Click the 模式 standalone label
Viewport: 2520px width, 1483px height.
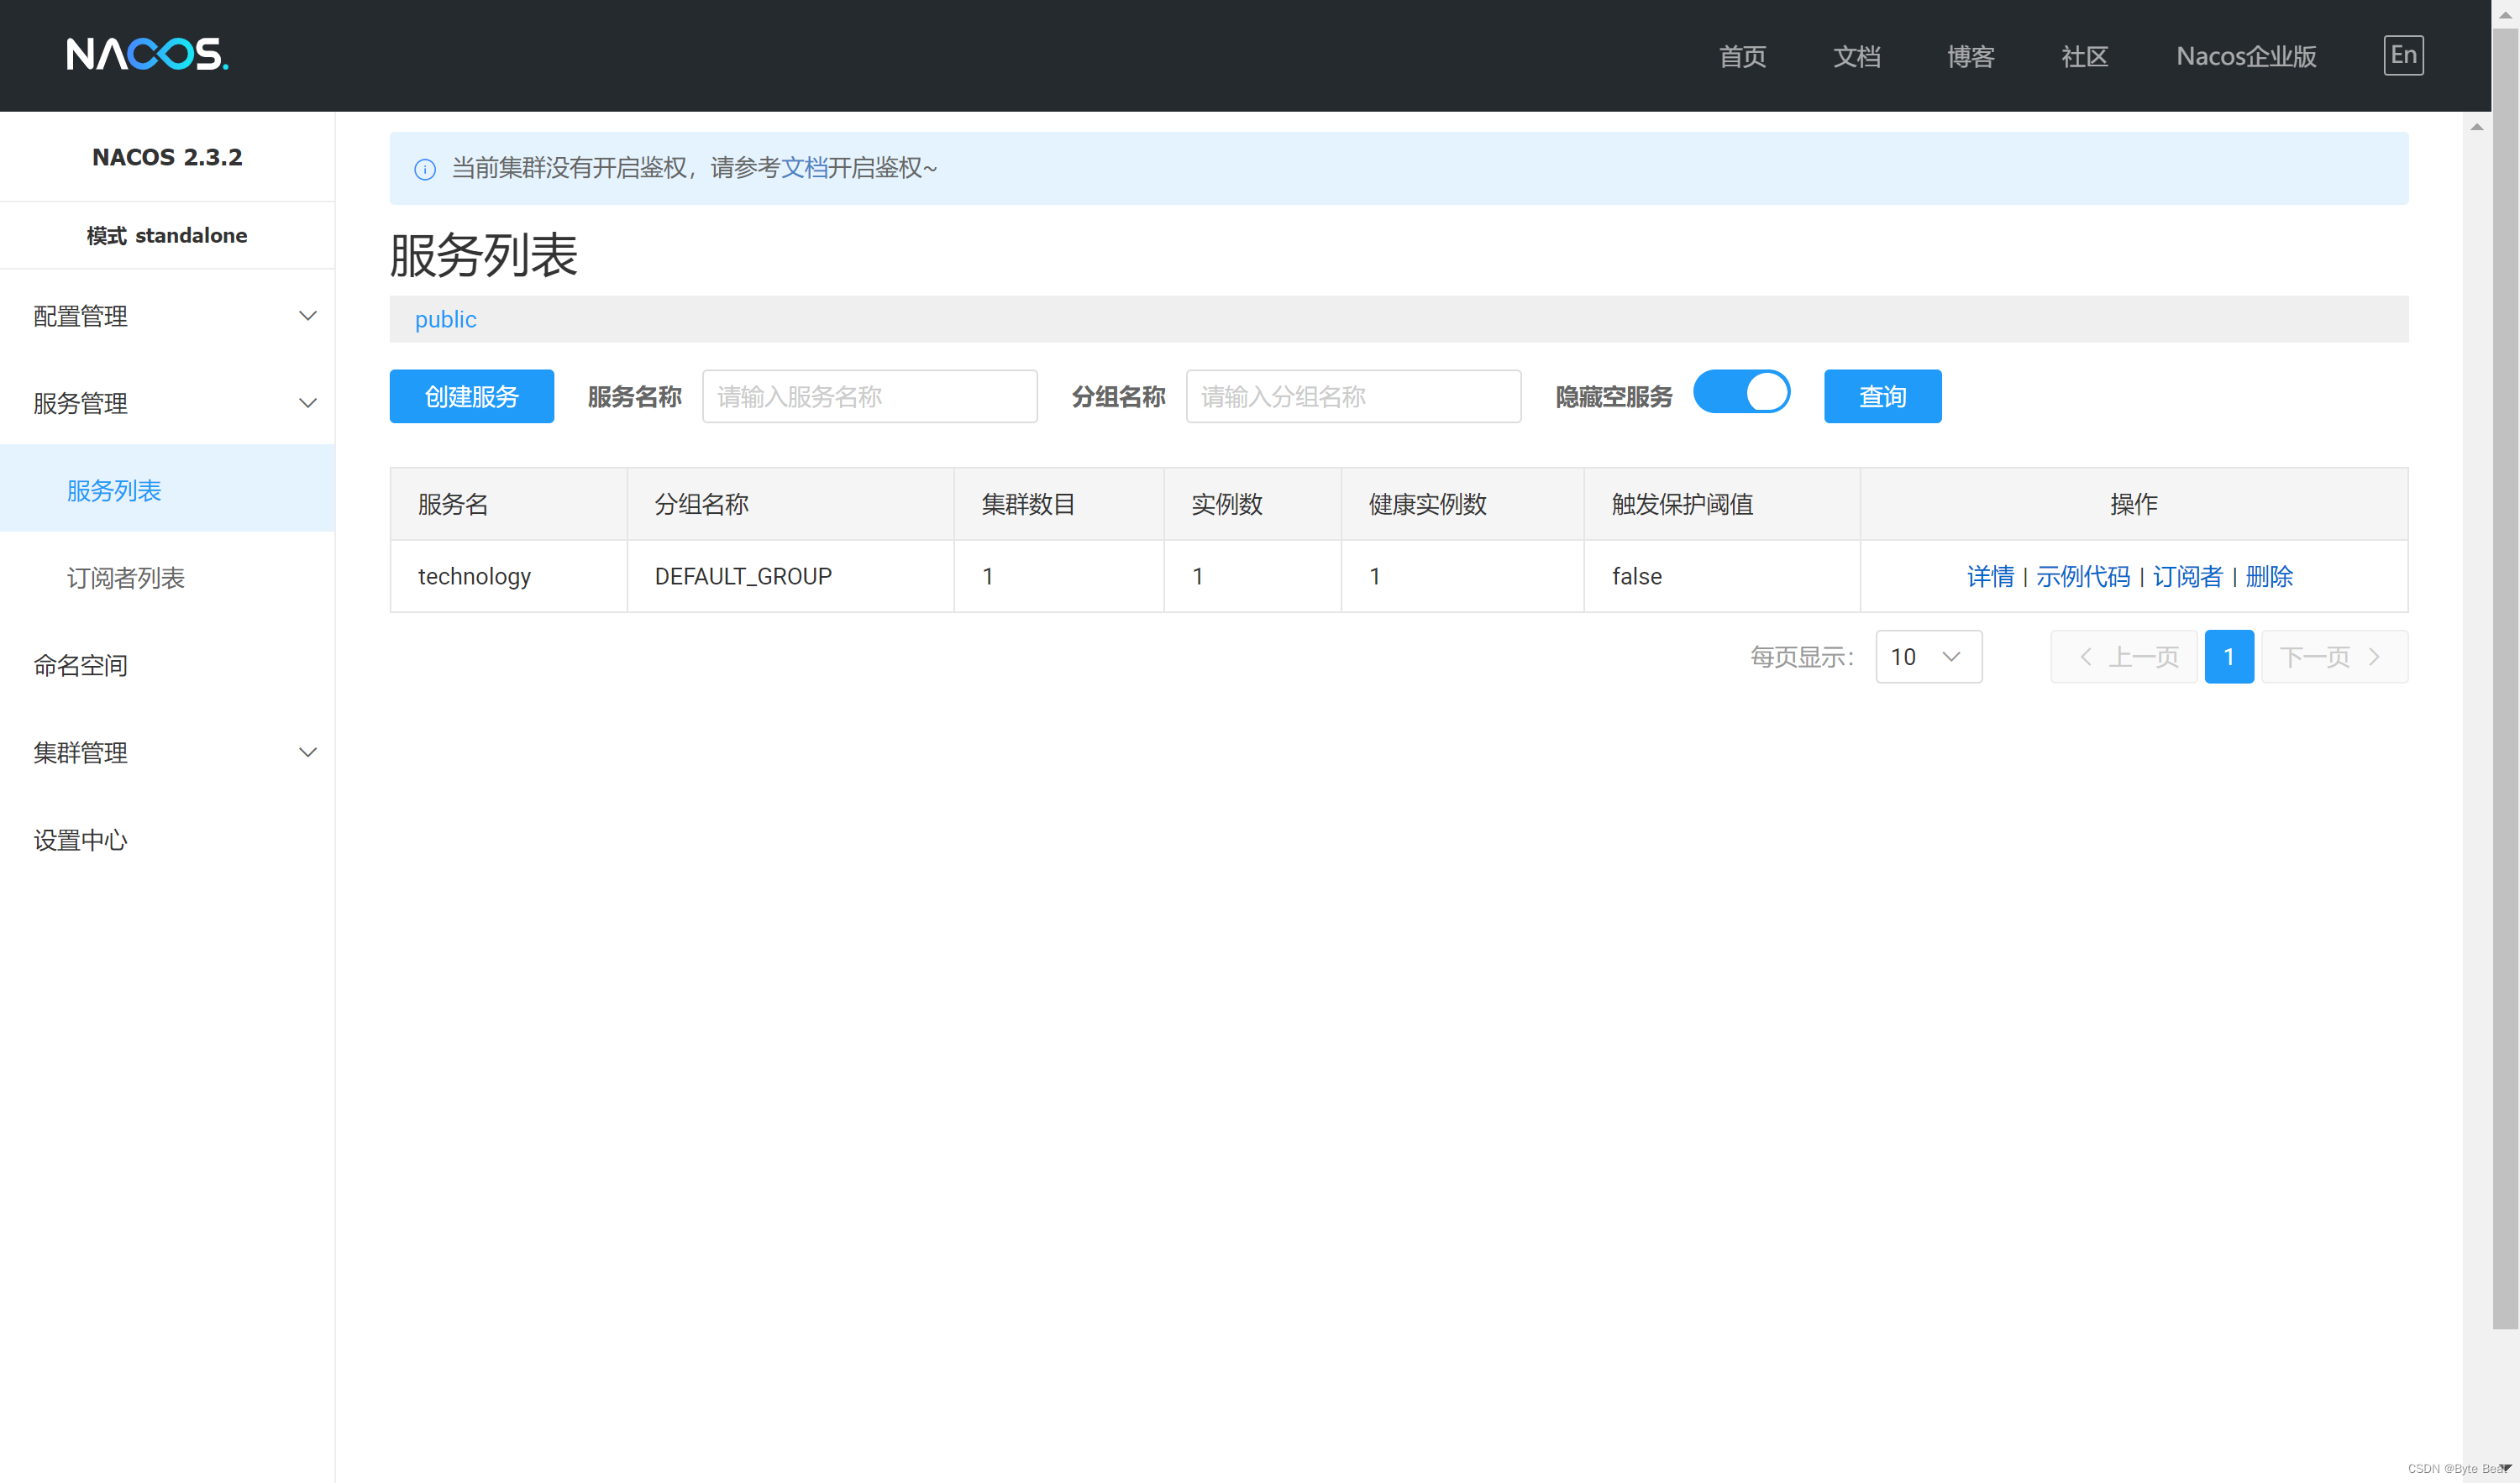(x=167, y=235)
